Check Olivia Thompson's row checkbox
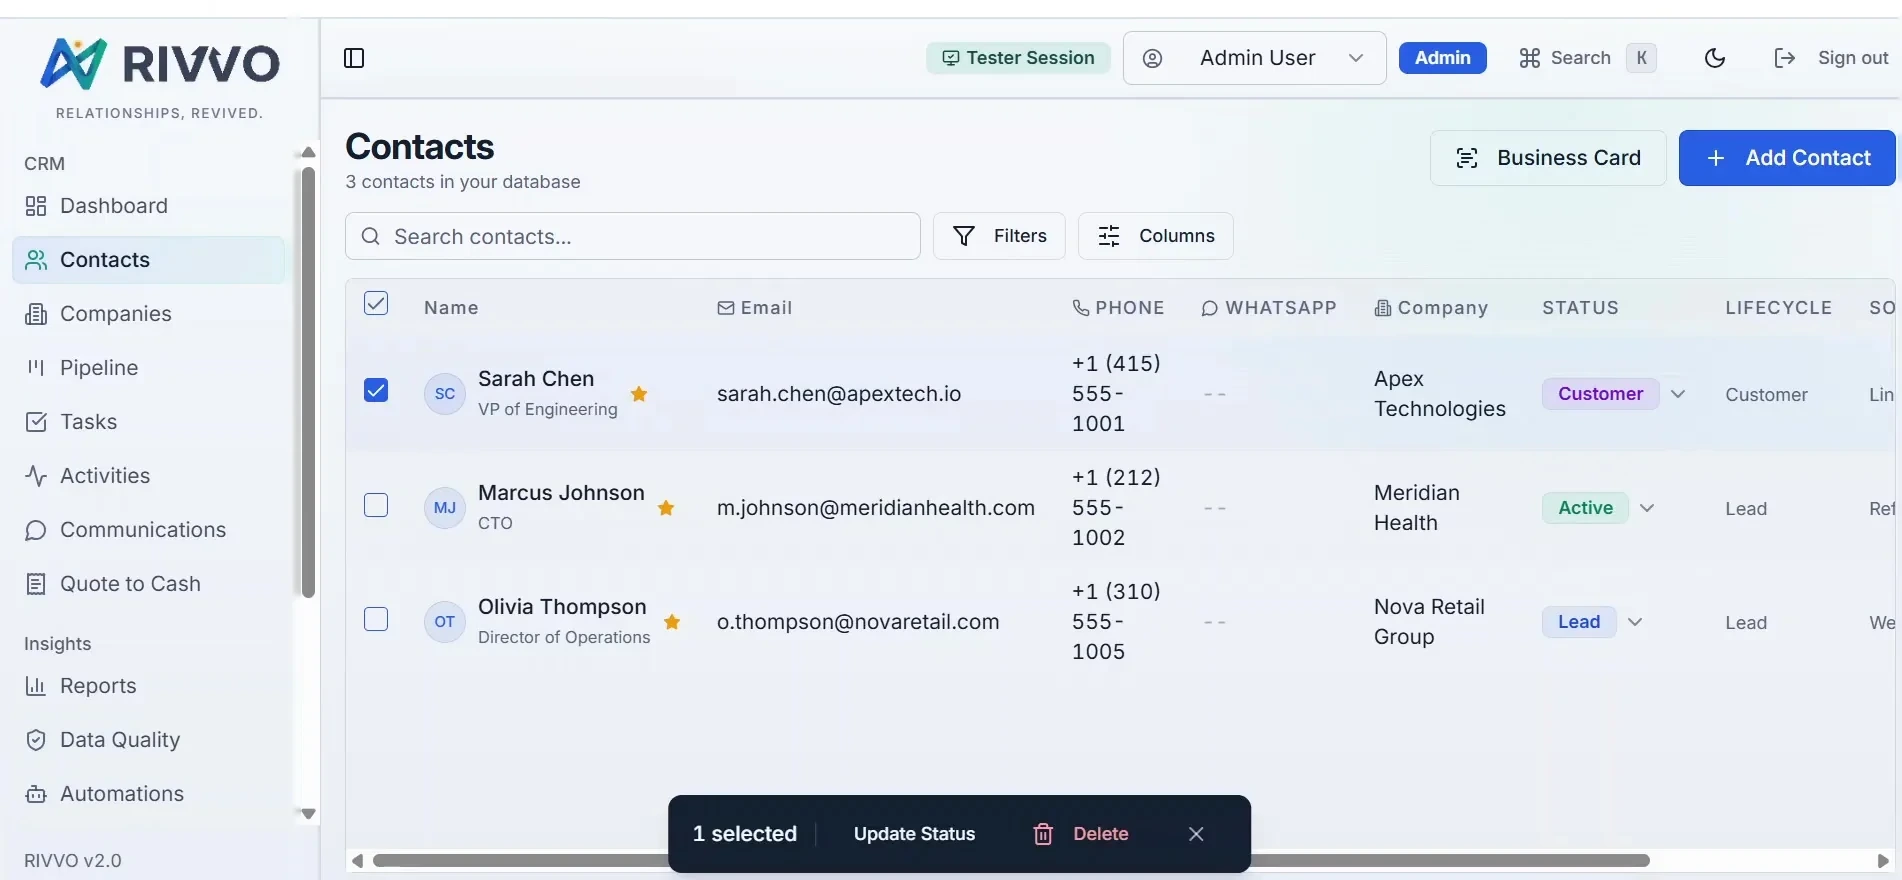 point(376,619)
